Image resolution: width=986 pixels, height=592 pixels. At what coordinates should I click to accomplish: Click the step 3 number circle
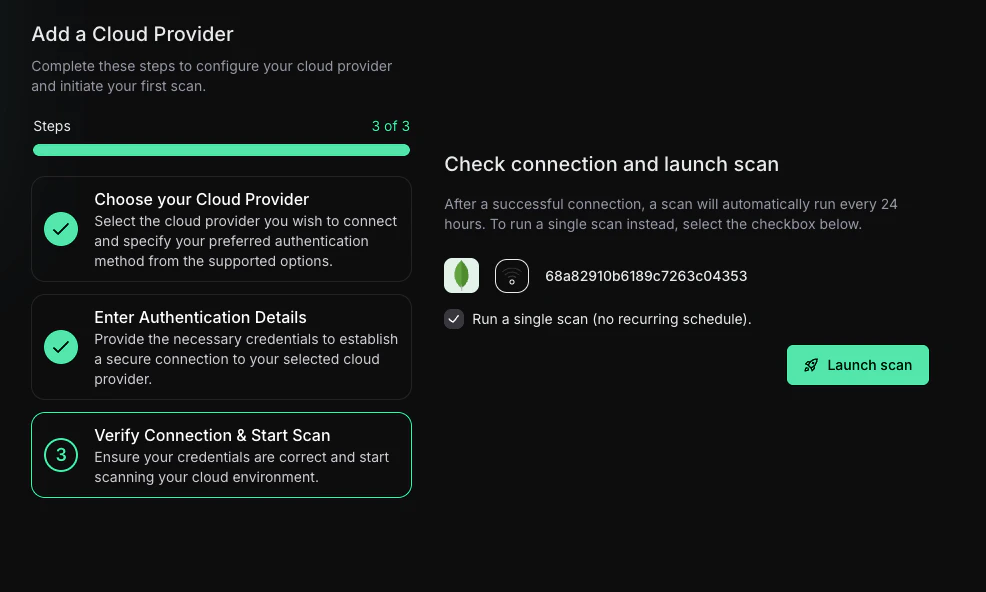pos(61,454)
